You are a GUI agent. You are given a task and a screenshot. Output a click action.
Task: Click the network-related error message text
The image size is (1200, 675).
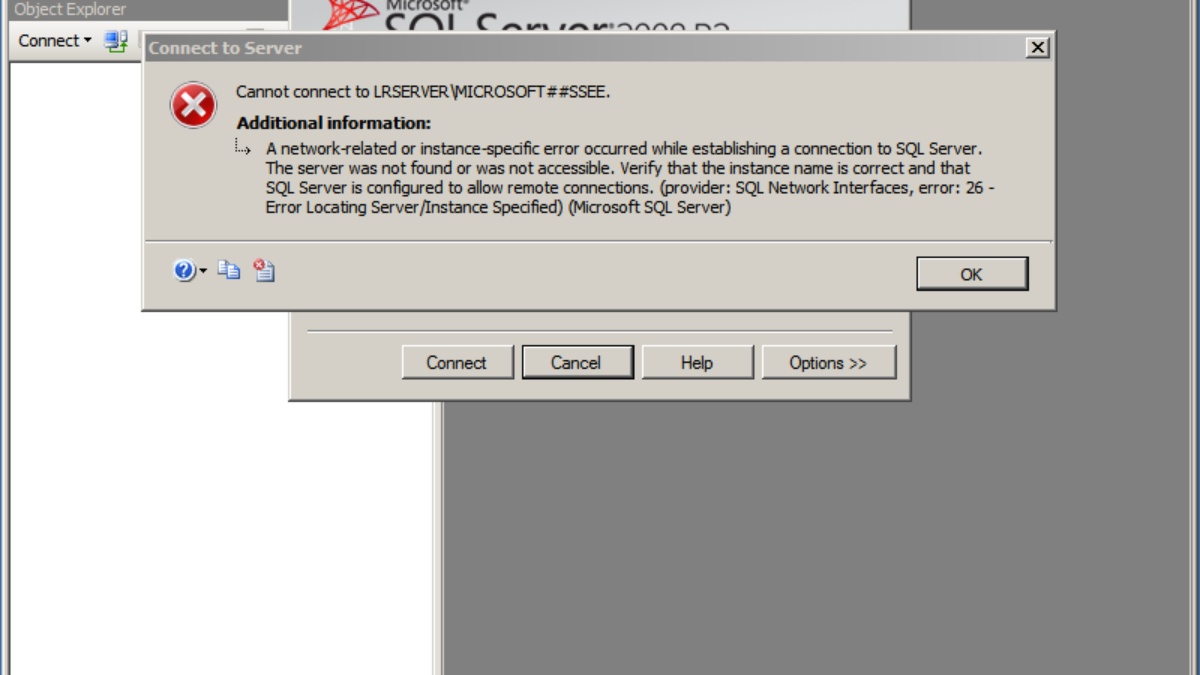[x=630, y=178]
